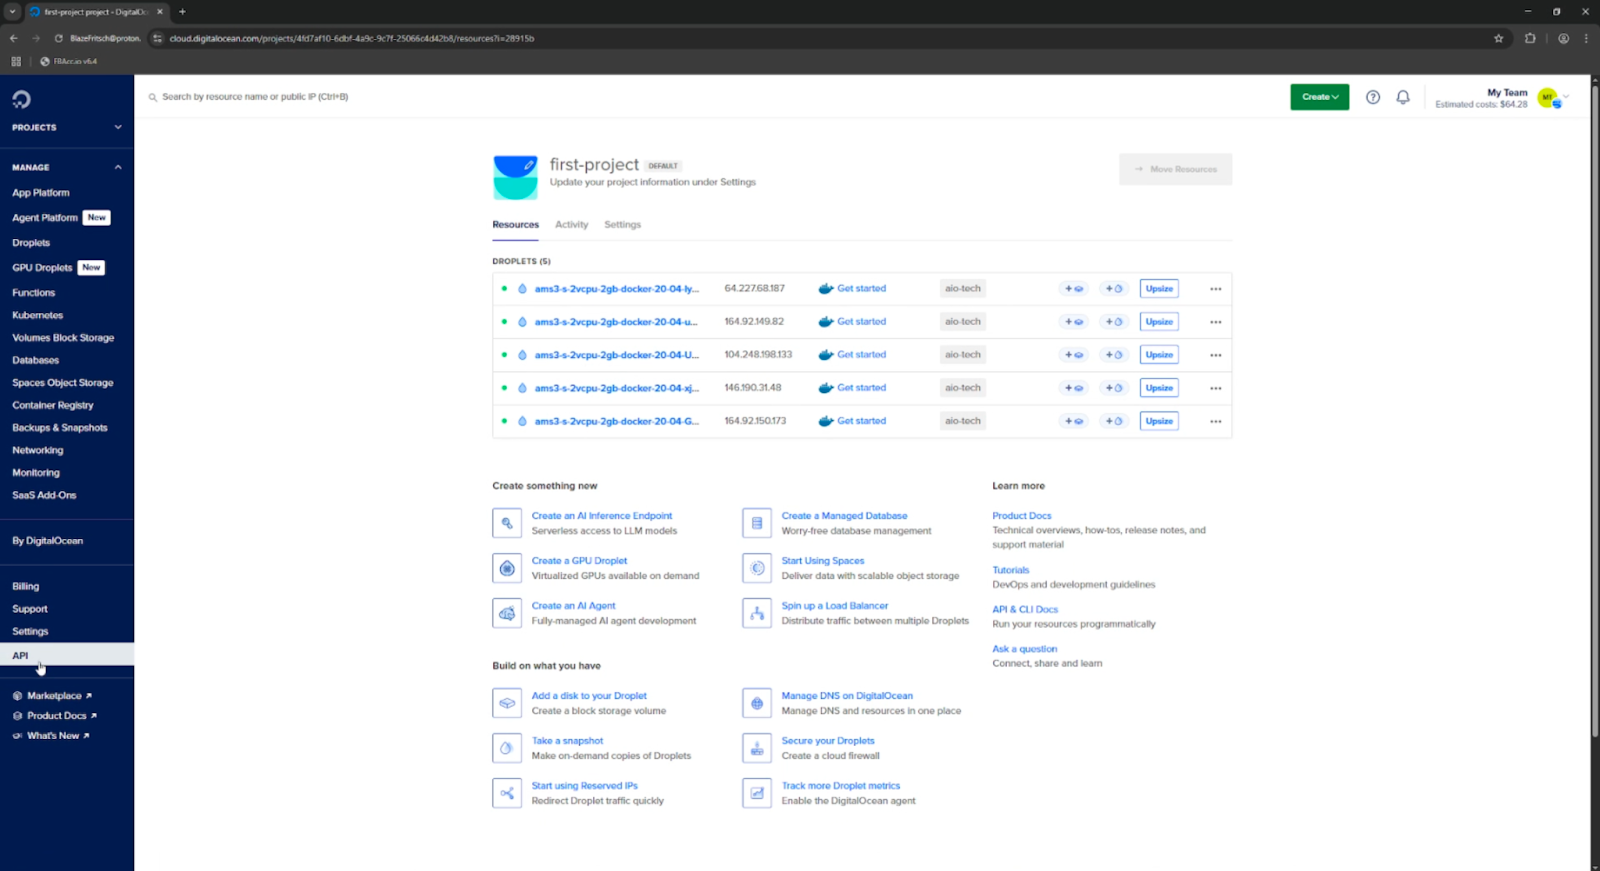Reload the page in the browser
Screen dimensions: 1600x871
click(58, 38)
